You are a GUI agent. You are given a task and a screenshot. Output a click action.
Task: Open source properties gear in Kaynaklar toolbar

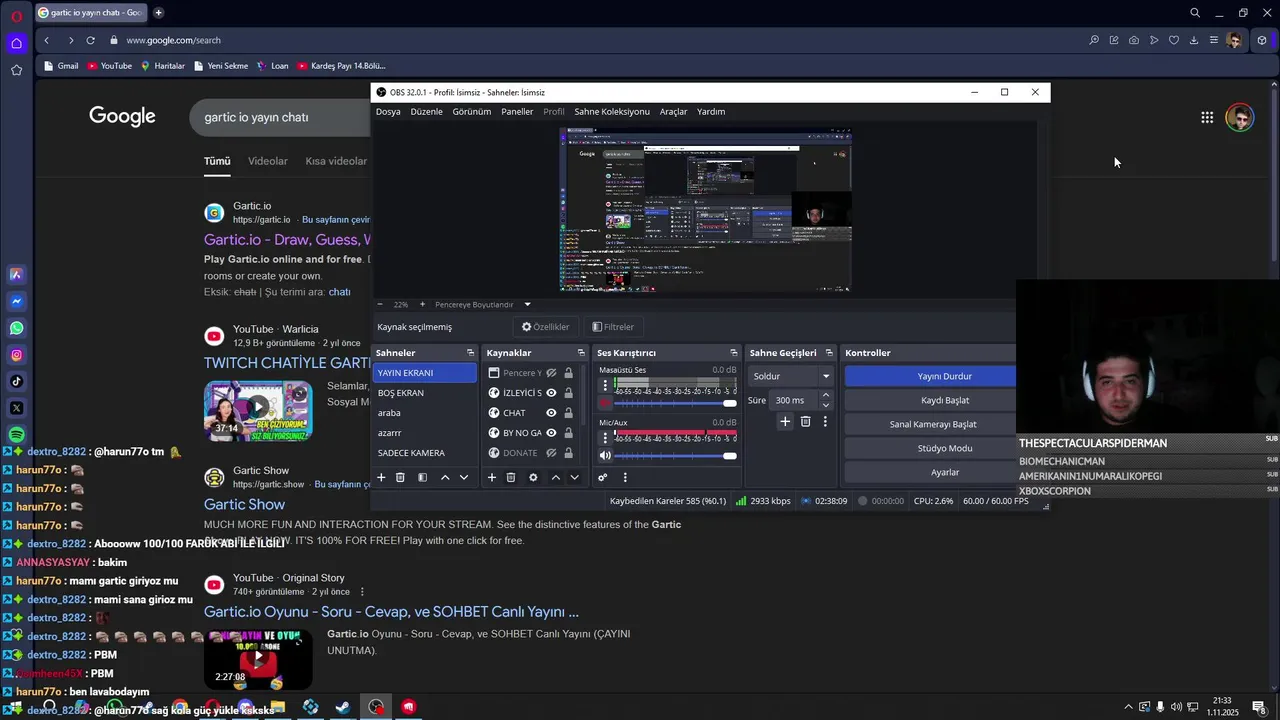(533, 478)
